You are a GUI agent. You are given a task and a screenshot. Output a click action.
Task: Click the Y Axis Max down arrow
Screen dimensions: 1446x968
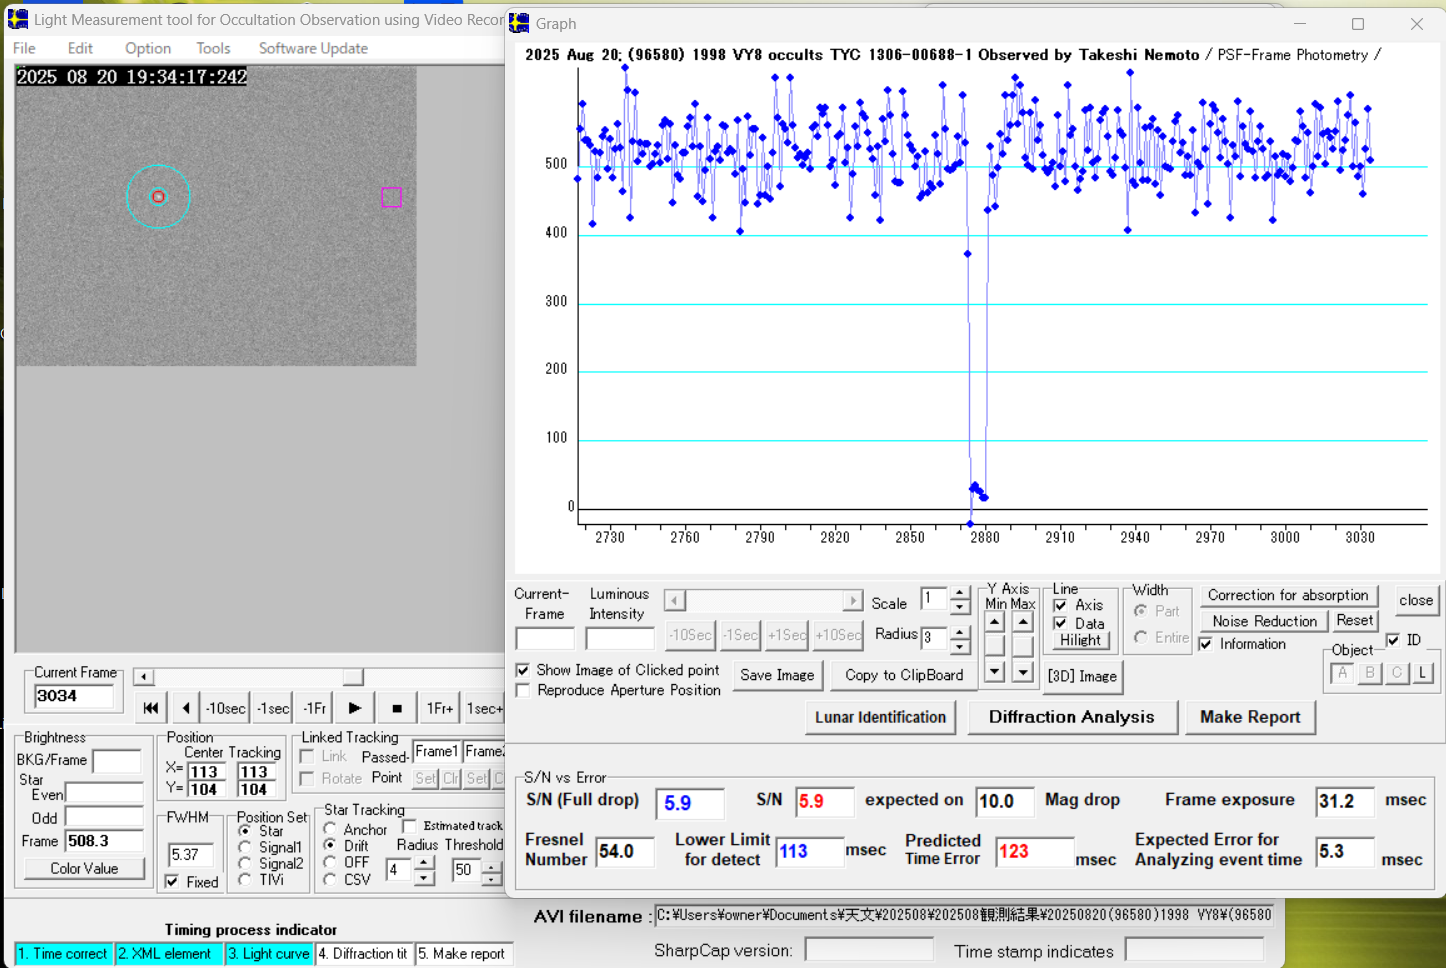pyautogui.click(x=1022, y=672)
